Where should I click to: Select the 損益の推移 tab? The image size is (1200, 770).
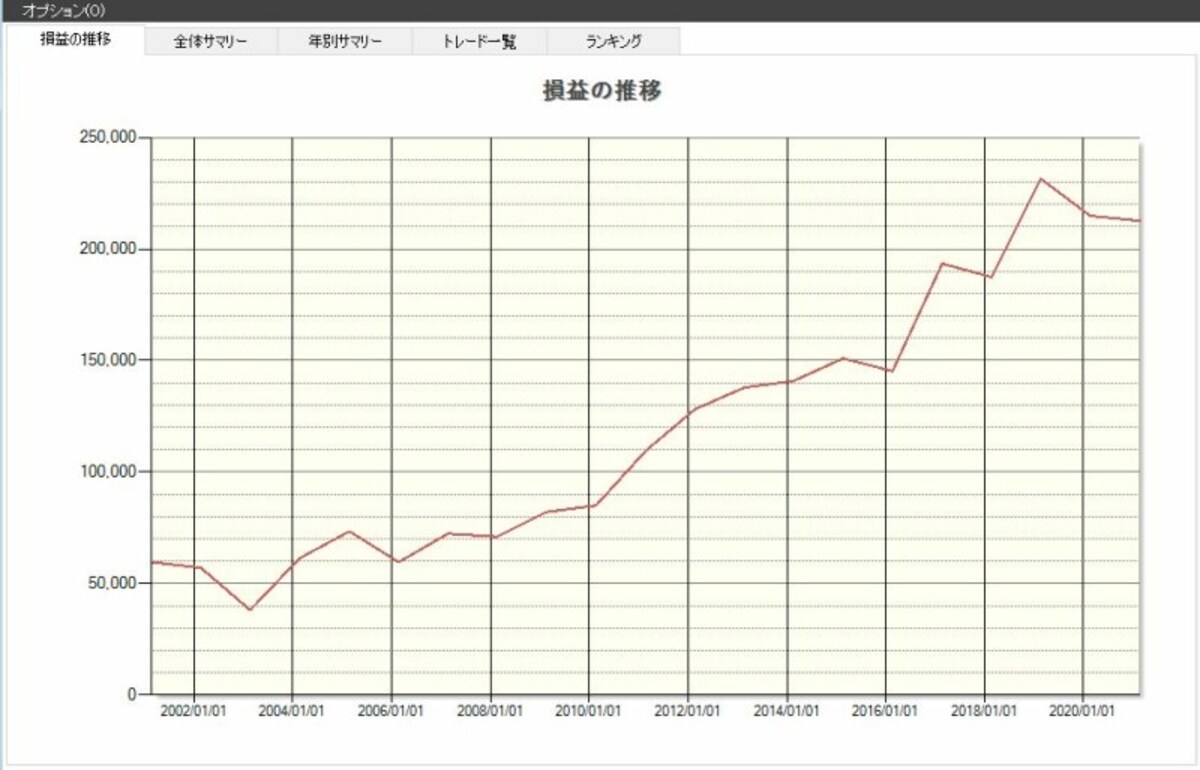[75, 40]
